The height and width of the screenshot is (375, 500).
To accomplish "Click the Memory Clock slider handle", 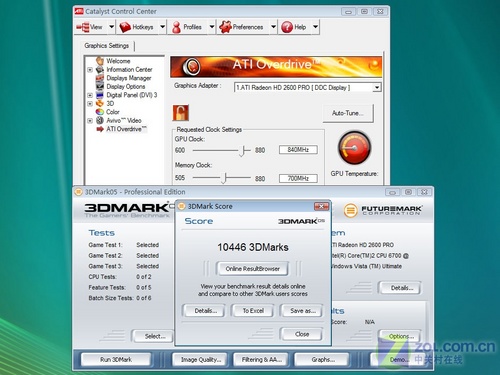I will (225, 178).
